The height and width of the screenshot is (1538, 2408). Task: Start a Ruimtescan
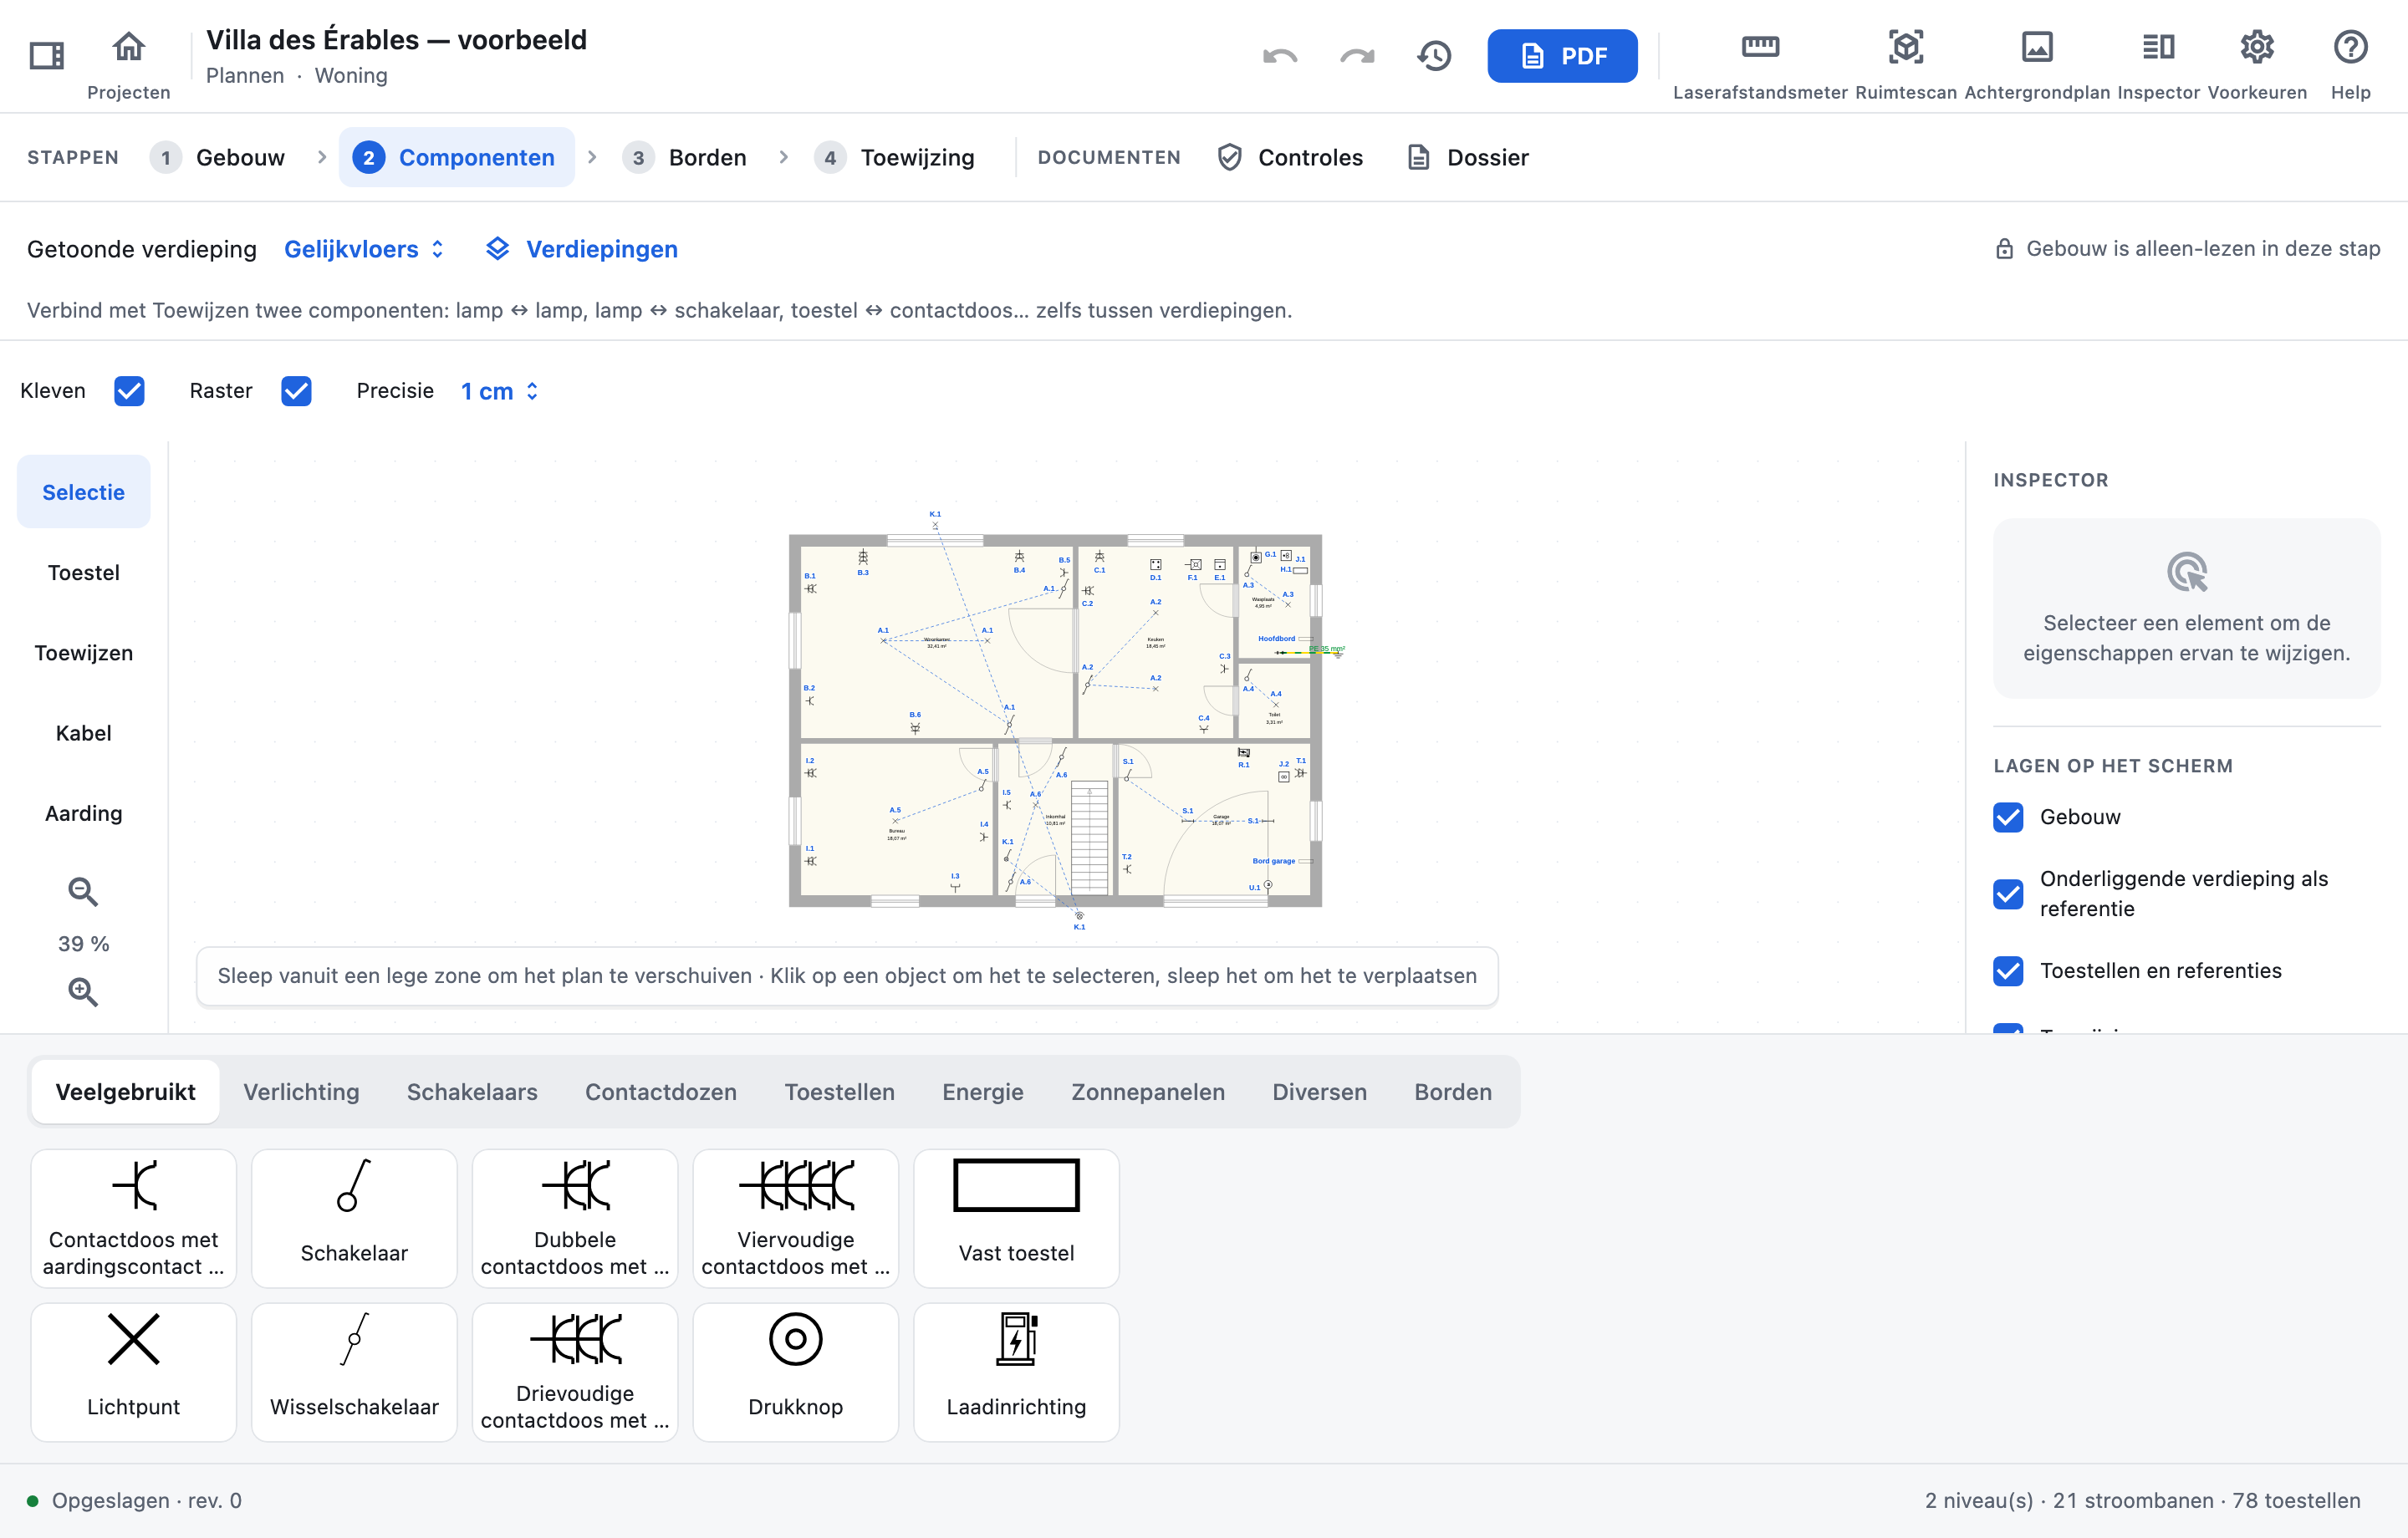coord(1906,64)
